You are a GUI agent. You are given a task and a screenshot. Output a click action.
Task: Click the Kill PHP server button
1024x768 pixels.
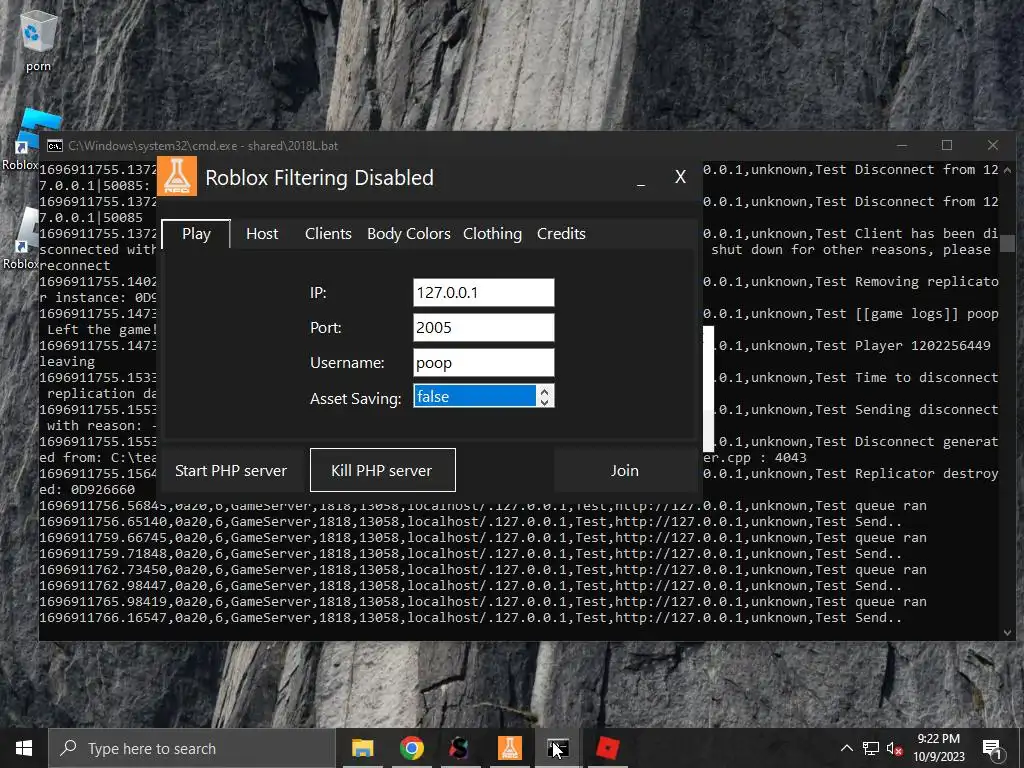pyautogui.click(x=383, y=470)
